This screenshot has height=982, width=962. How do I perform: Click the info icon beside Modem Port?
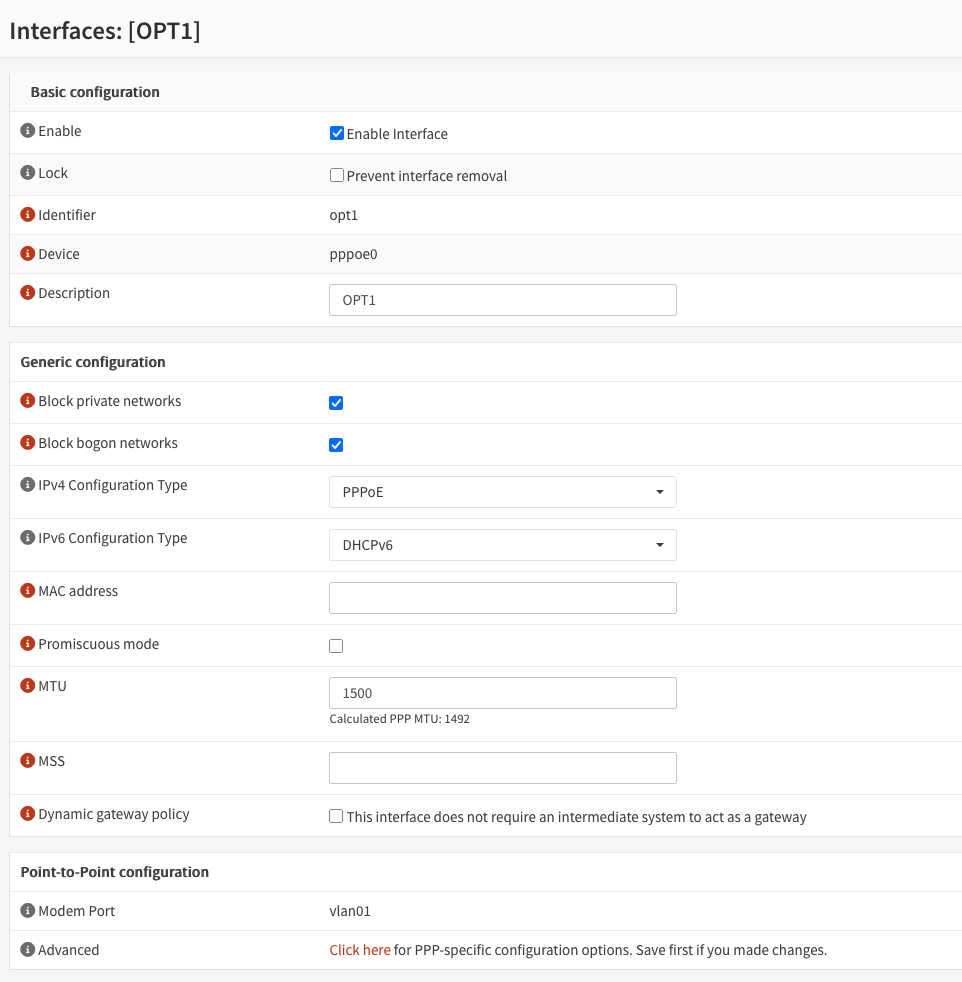tap(28, 911)
